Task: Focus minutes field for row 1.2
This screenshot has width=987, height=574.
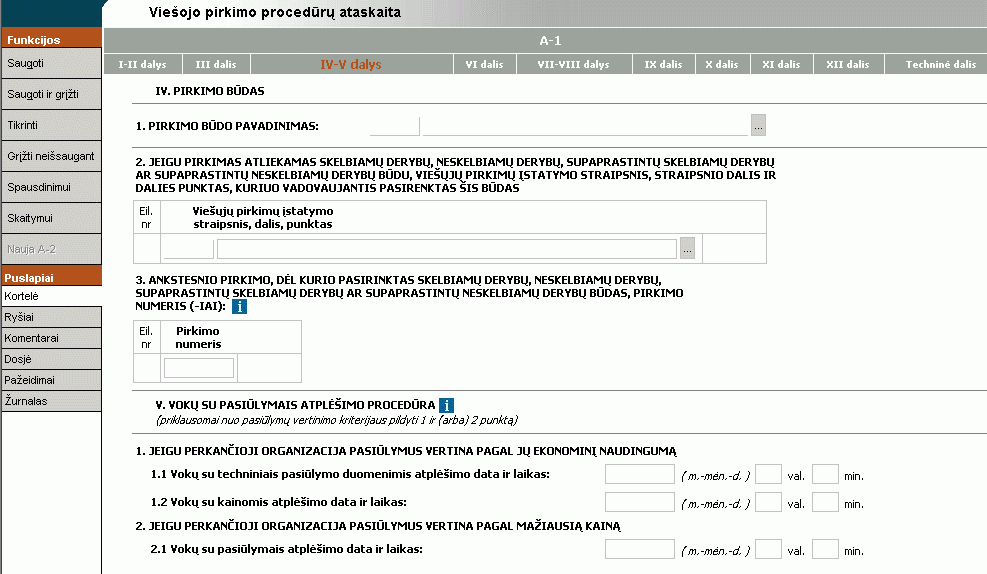Action: coord(825,502)
